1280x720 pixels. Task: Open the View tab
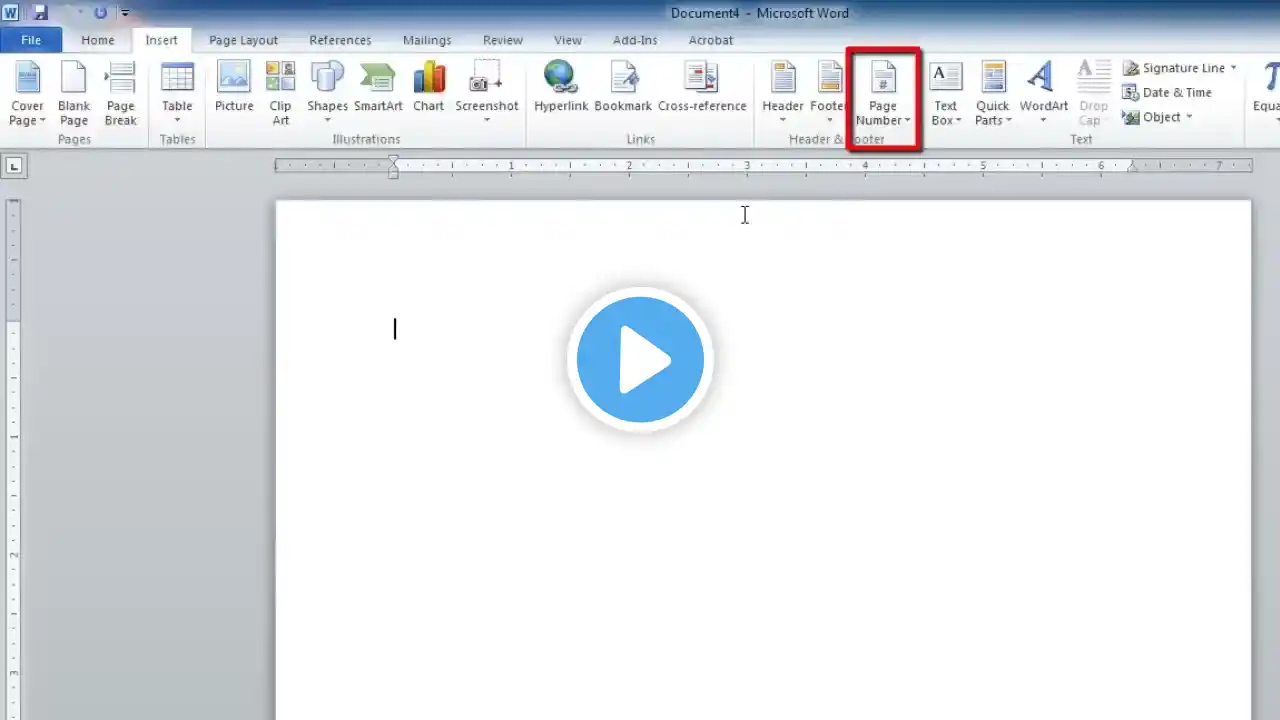coord(568,40)
